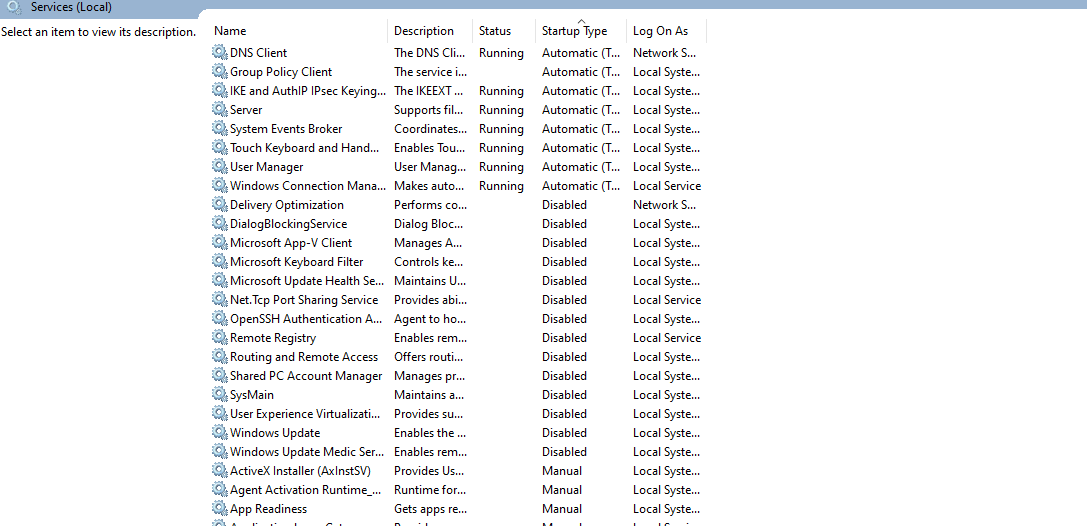Click the Running status of User Manager

click(x=501, y=166)
